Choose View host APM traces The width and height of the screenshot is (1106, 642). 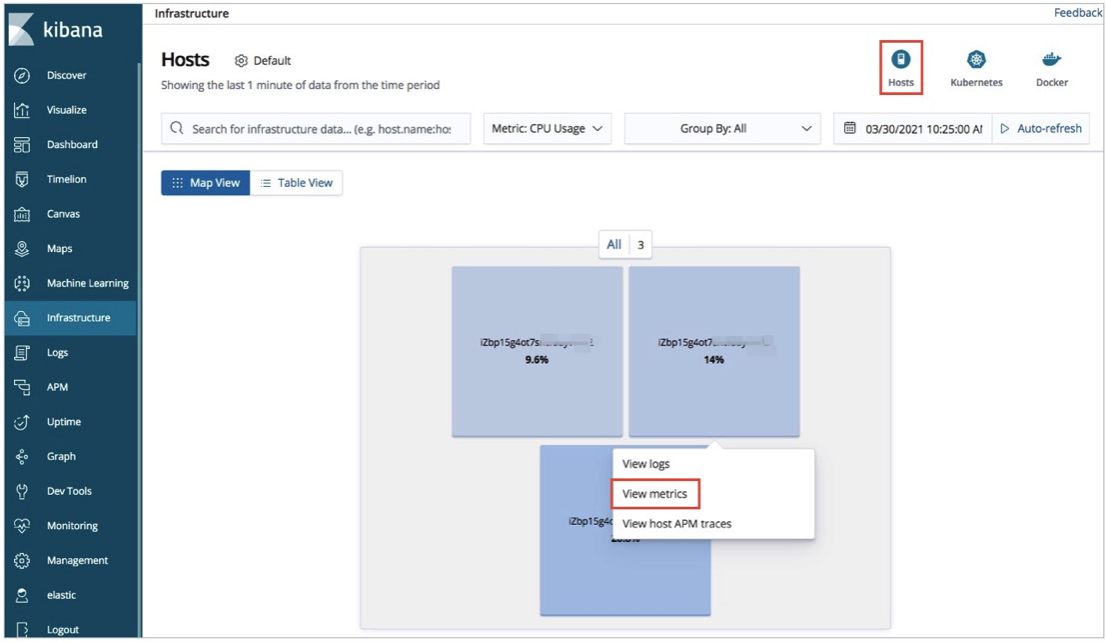click(677, 523)
